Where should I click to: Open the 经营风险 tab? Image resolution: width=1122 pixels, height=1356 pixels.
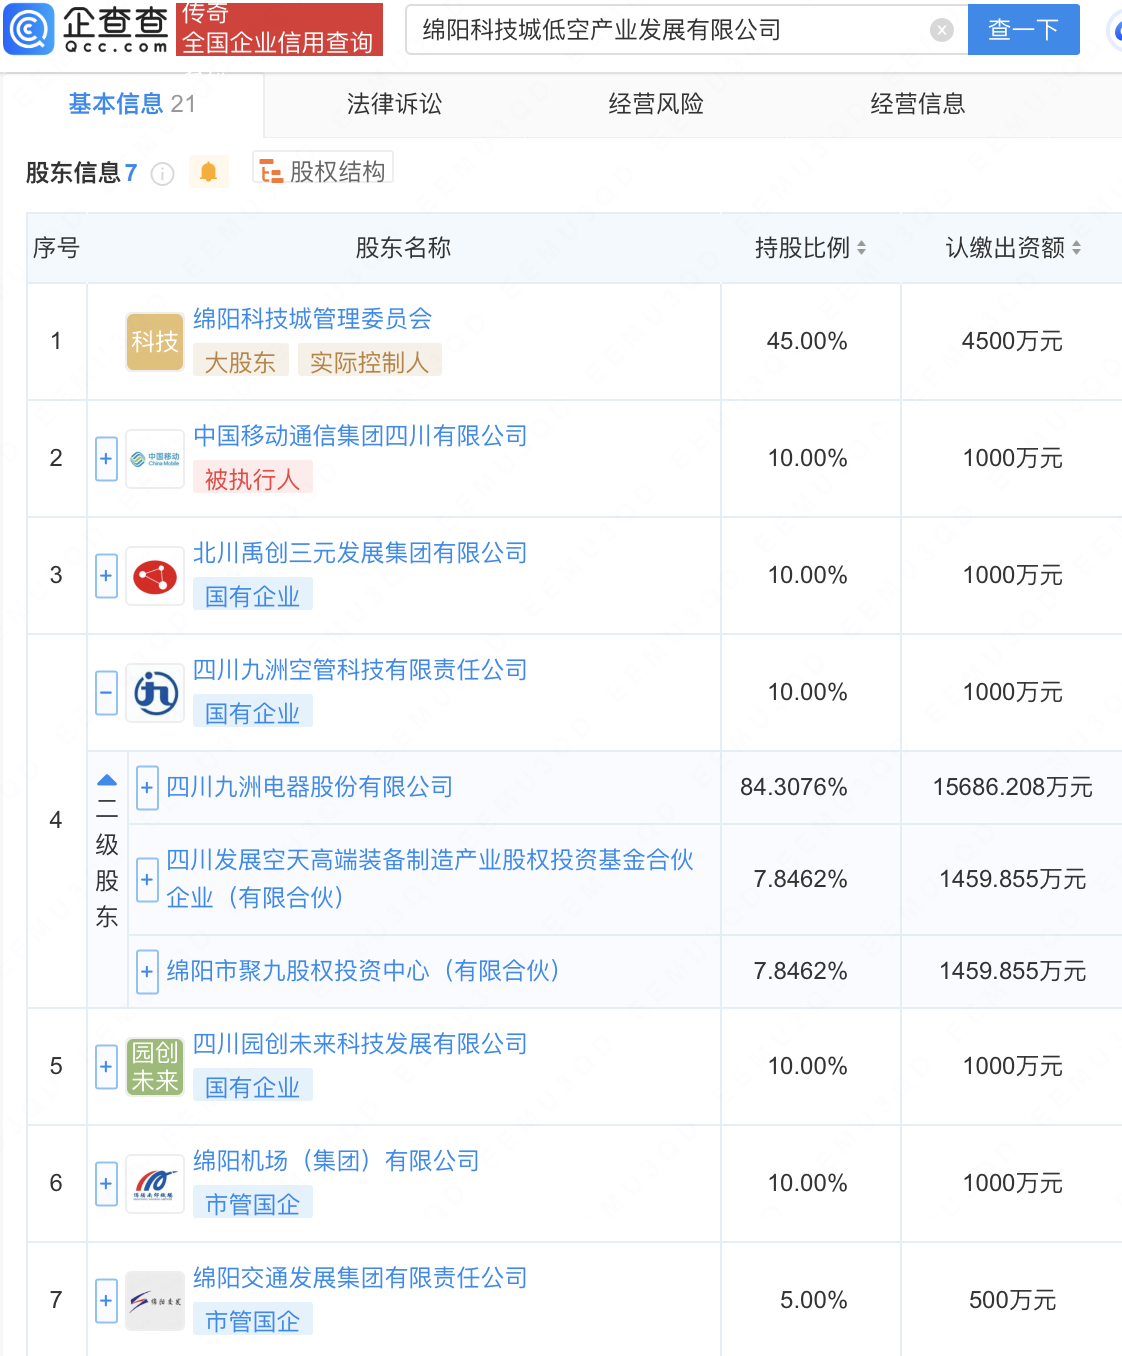click(656, 104)
